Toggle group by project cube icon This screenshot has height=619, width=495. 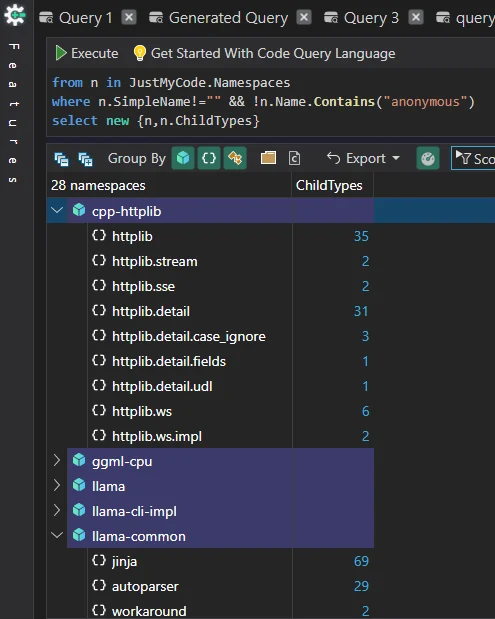[183, 158]
